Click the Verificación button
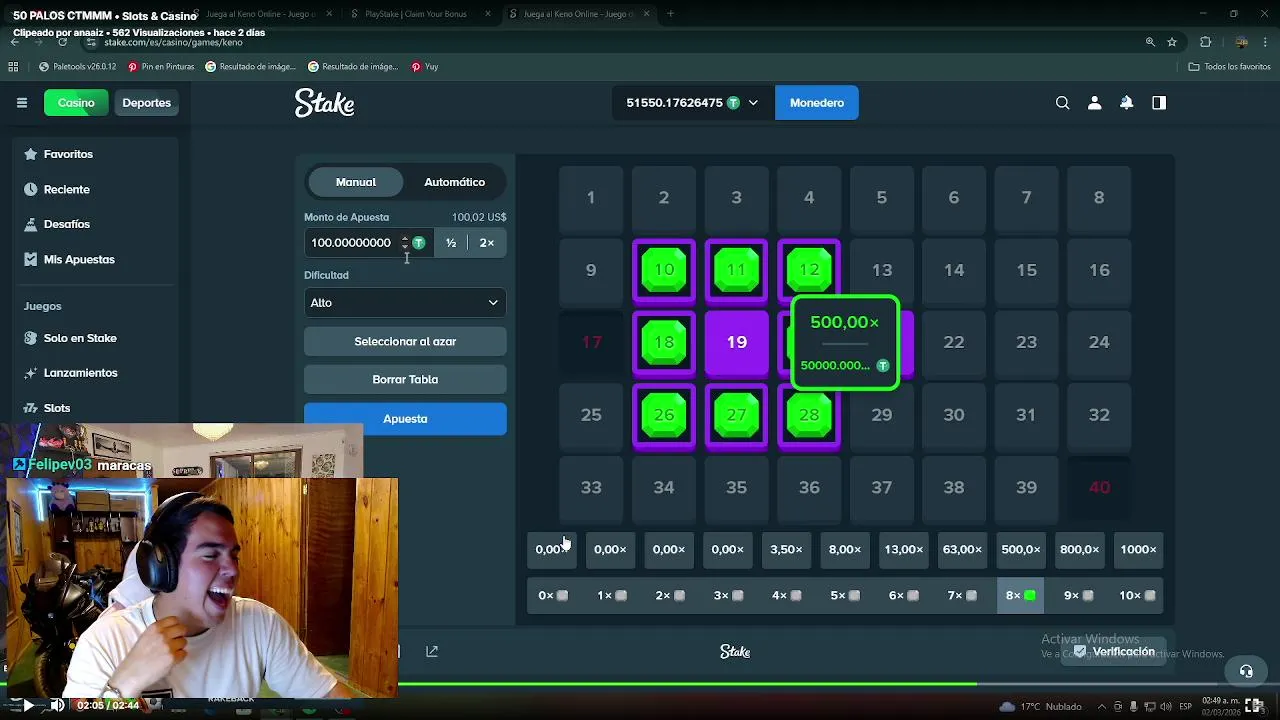1280x720 pixels. 1114,652
